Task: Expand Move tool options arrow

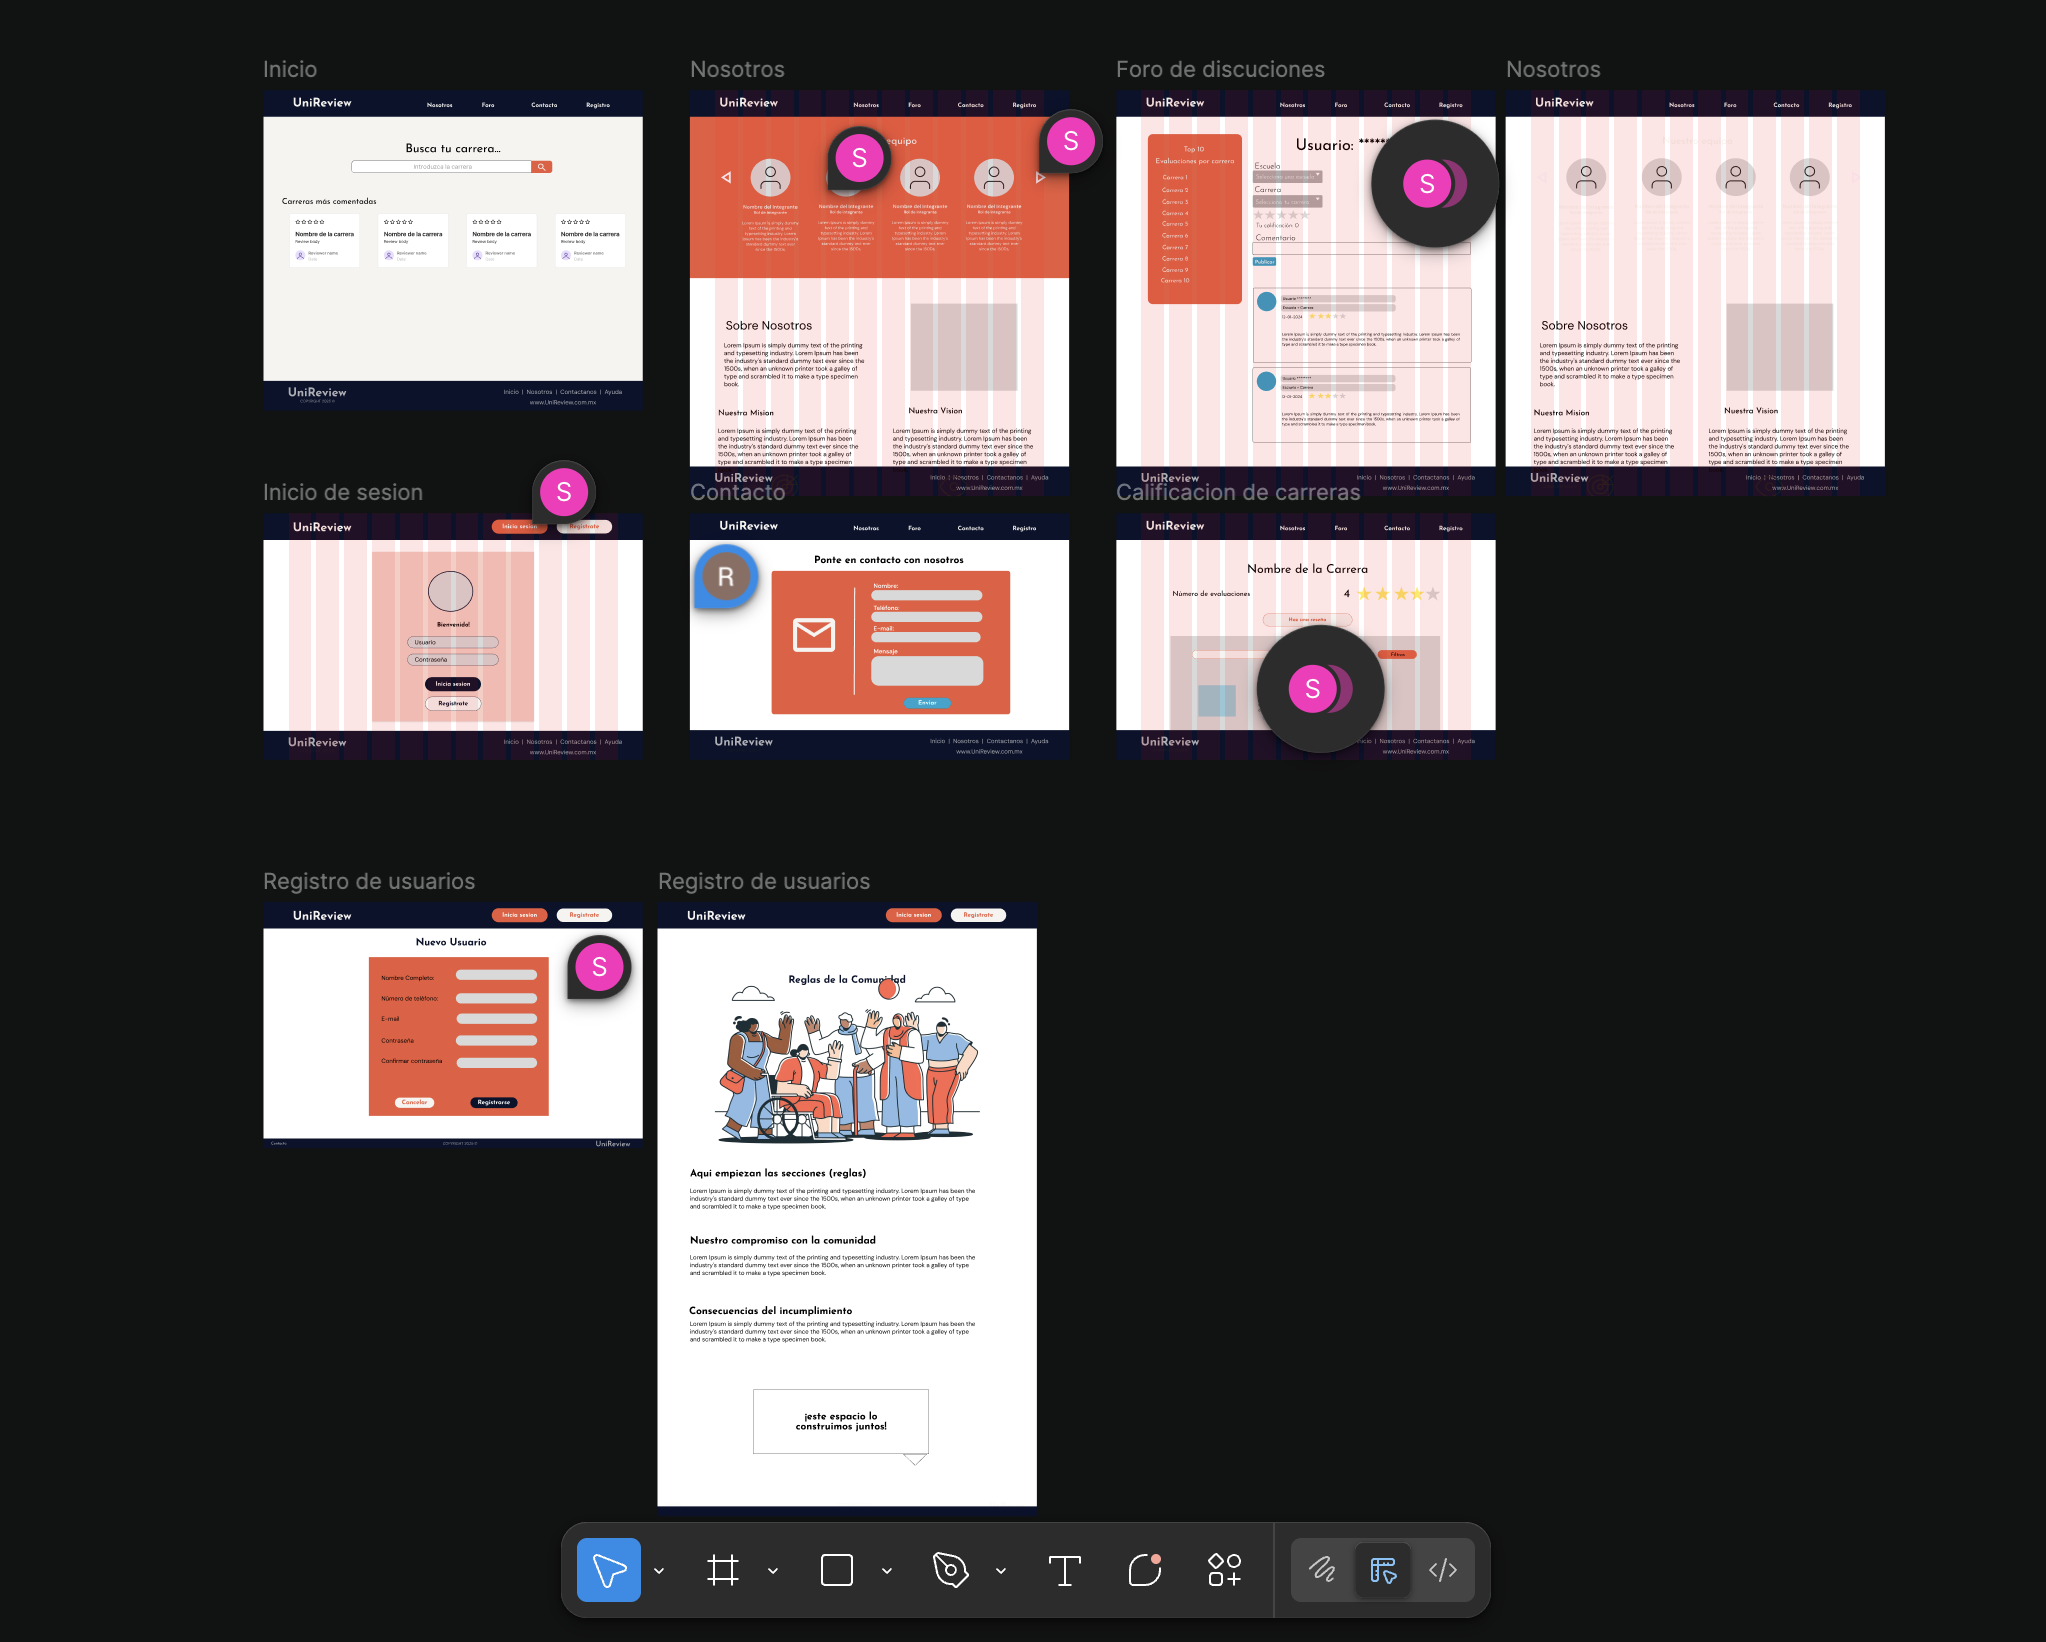Action: 659,1570
